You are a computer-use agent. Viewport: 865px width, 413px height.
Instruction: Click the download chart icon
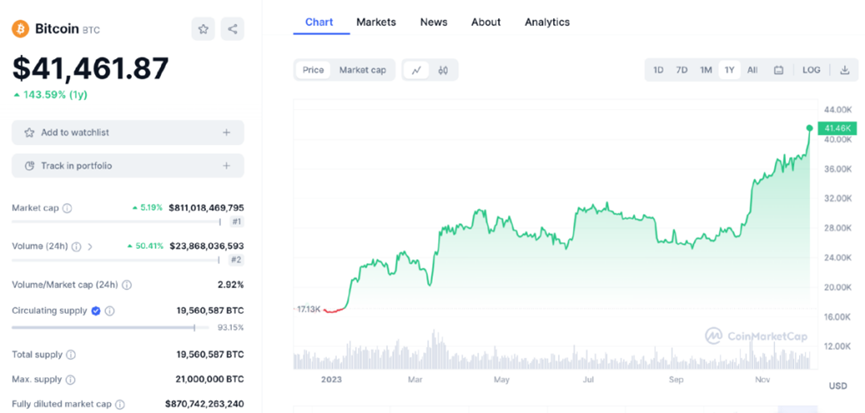844,70
